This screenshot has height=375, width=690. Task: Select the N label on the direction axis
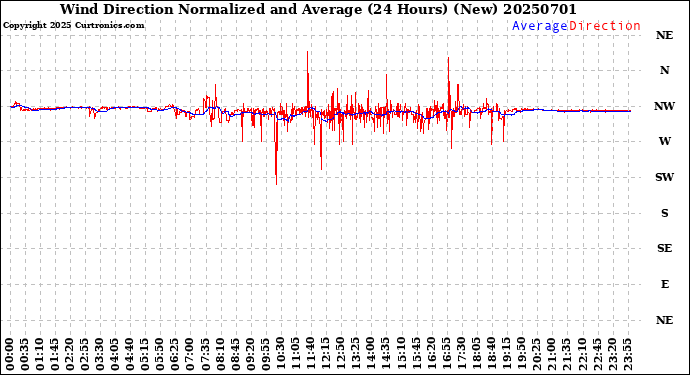[x=664, y=70]
